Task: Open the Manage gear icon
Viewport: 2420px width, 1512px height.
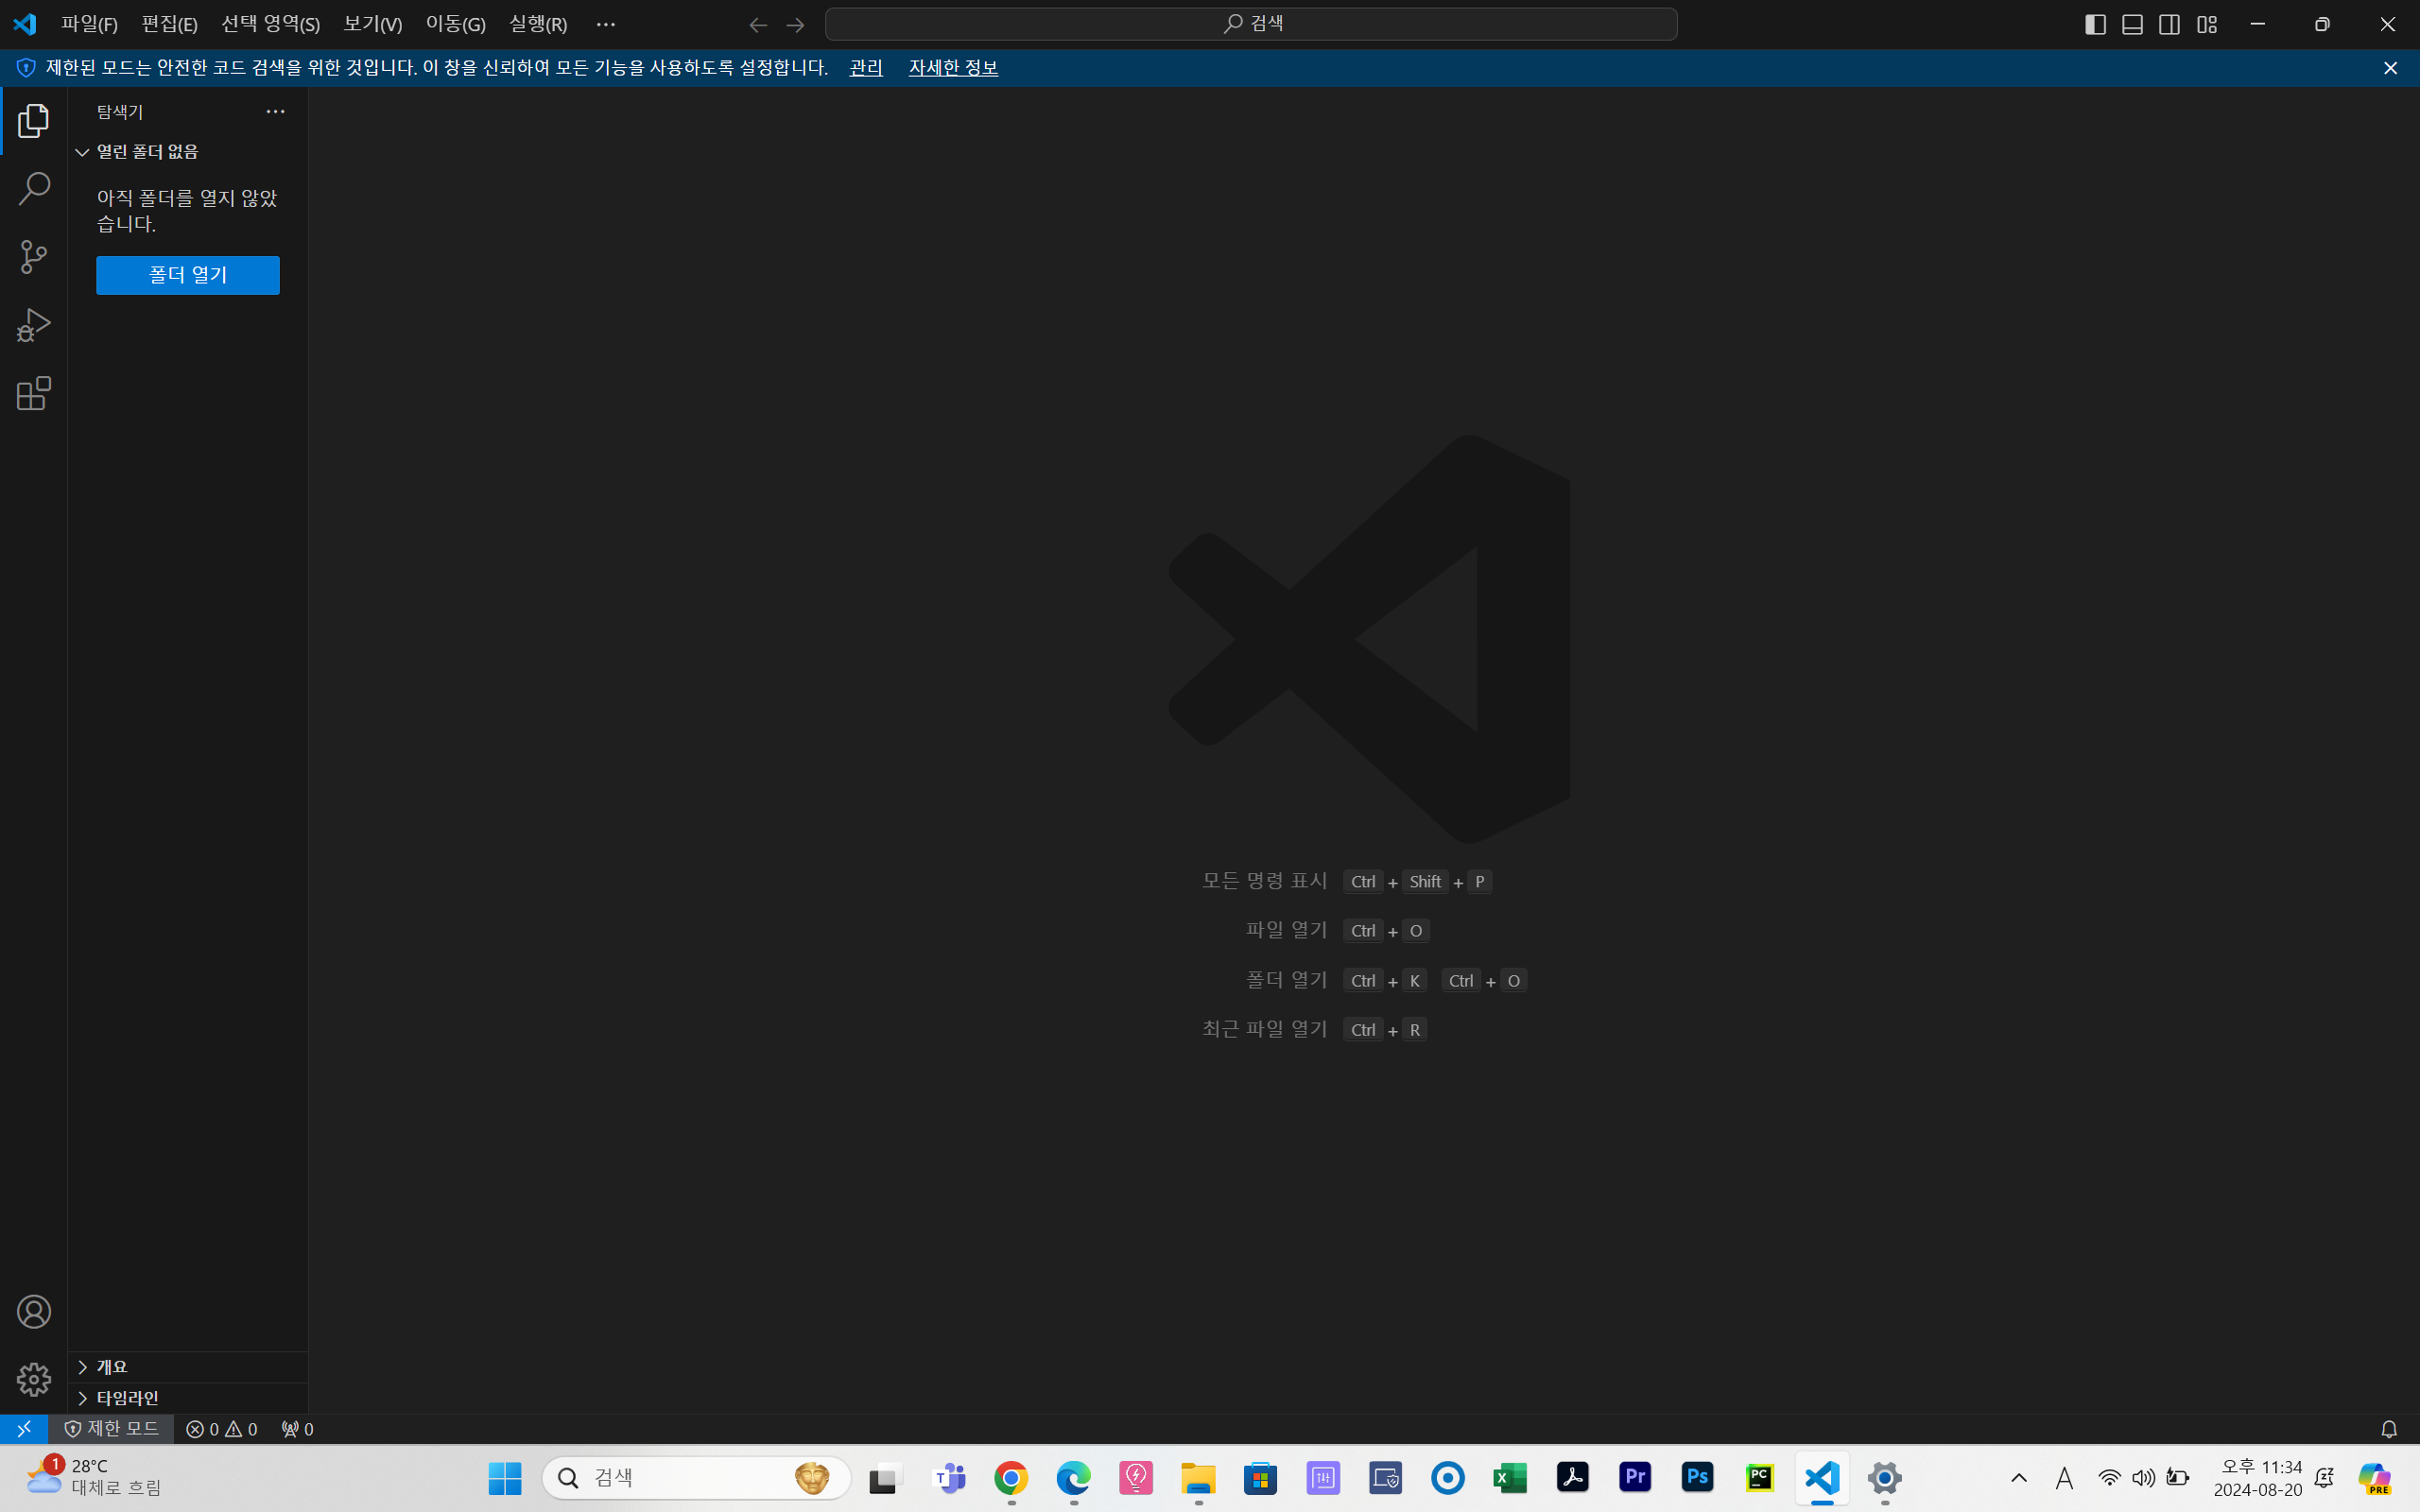Action: (x=34, y=1380)
